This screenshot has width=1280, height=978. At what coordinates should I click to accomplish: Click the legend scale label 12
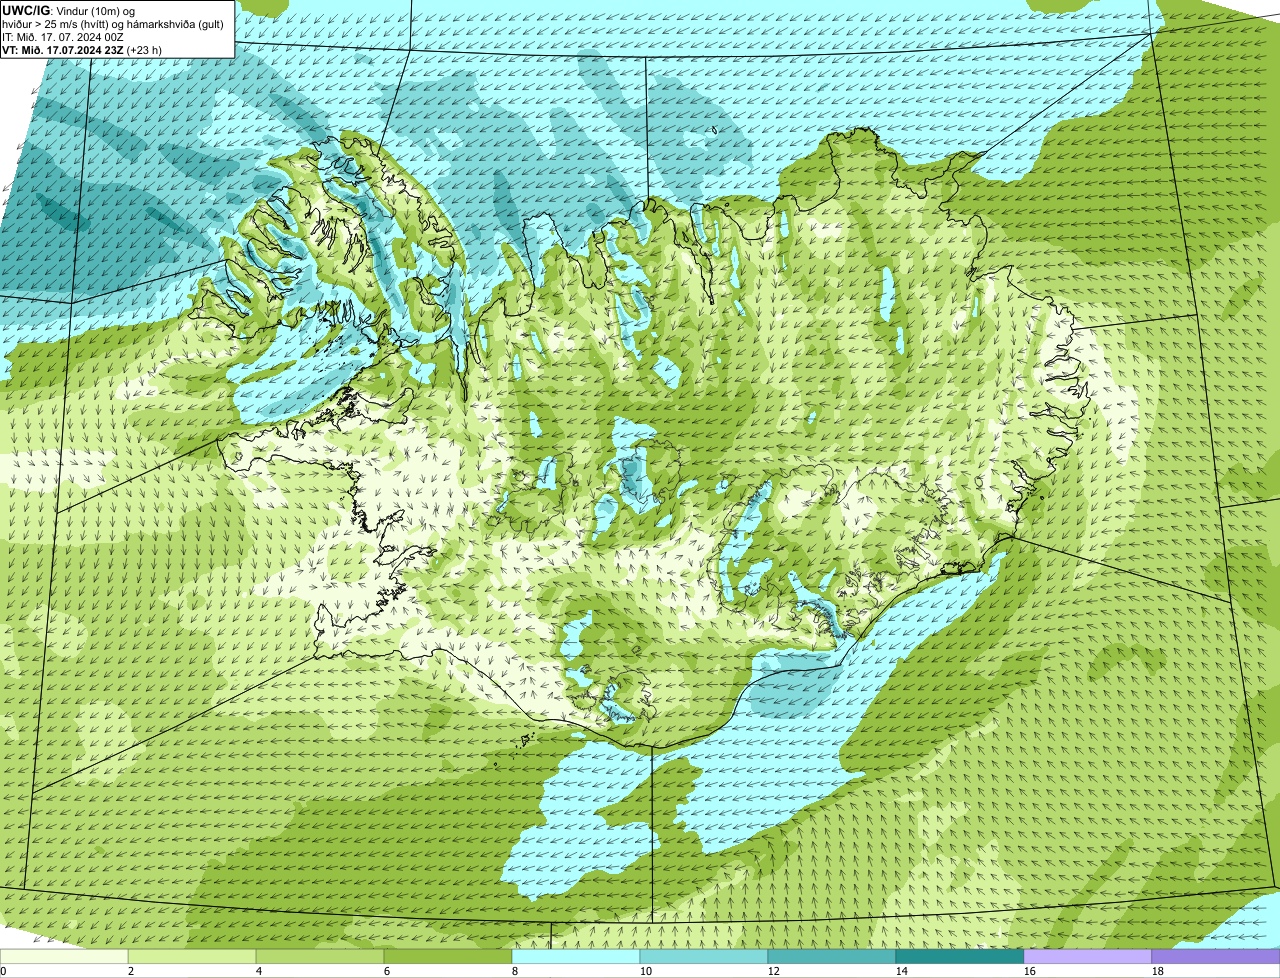pyautogui.click(x=774, y=971)
